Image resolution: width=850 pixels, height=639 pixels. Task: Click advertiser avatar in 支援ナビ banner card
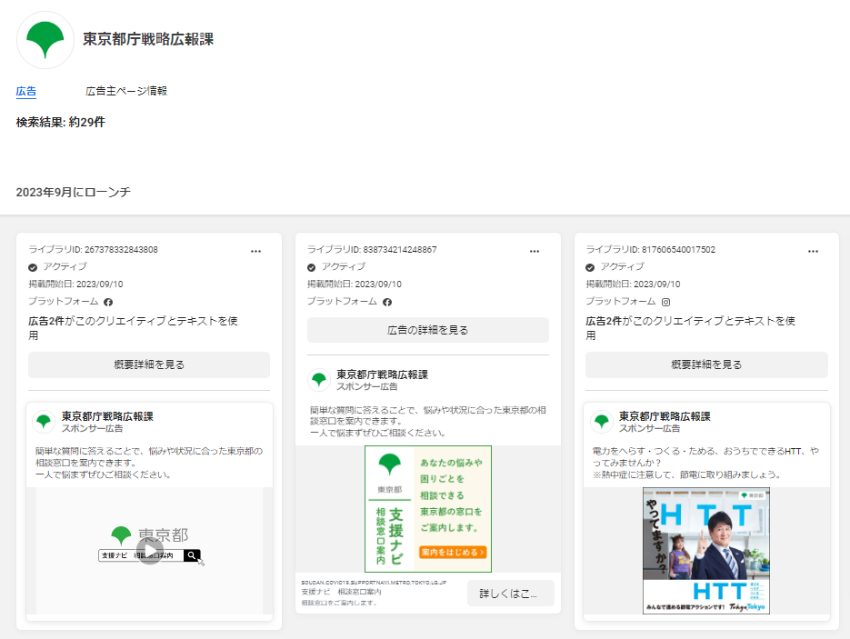tap(319, 380)
